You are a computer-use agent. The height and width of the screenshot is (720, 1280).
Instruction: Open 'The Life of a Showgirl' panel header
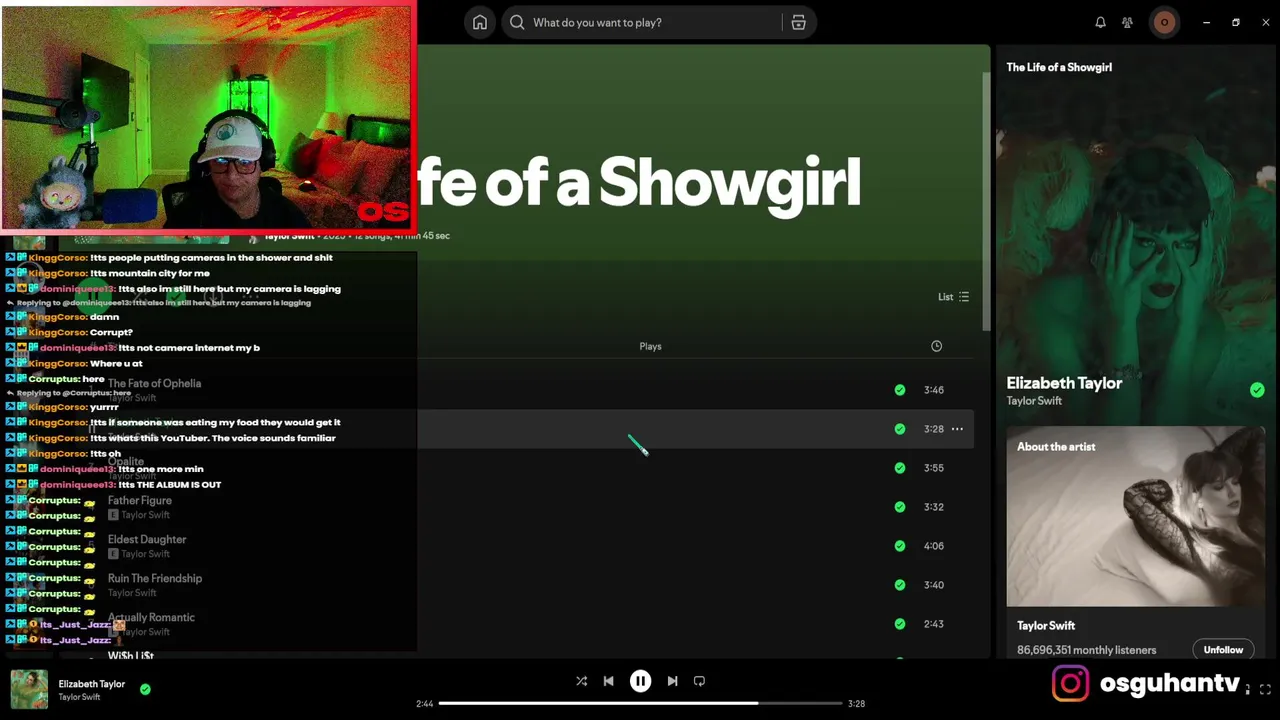1059,67
